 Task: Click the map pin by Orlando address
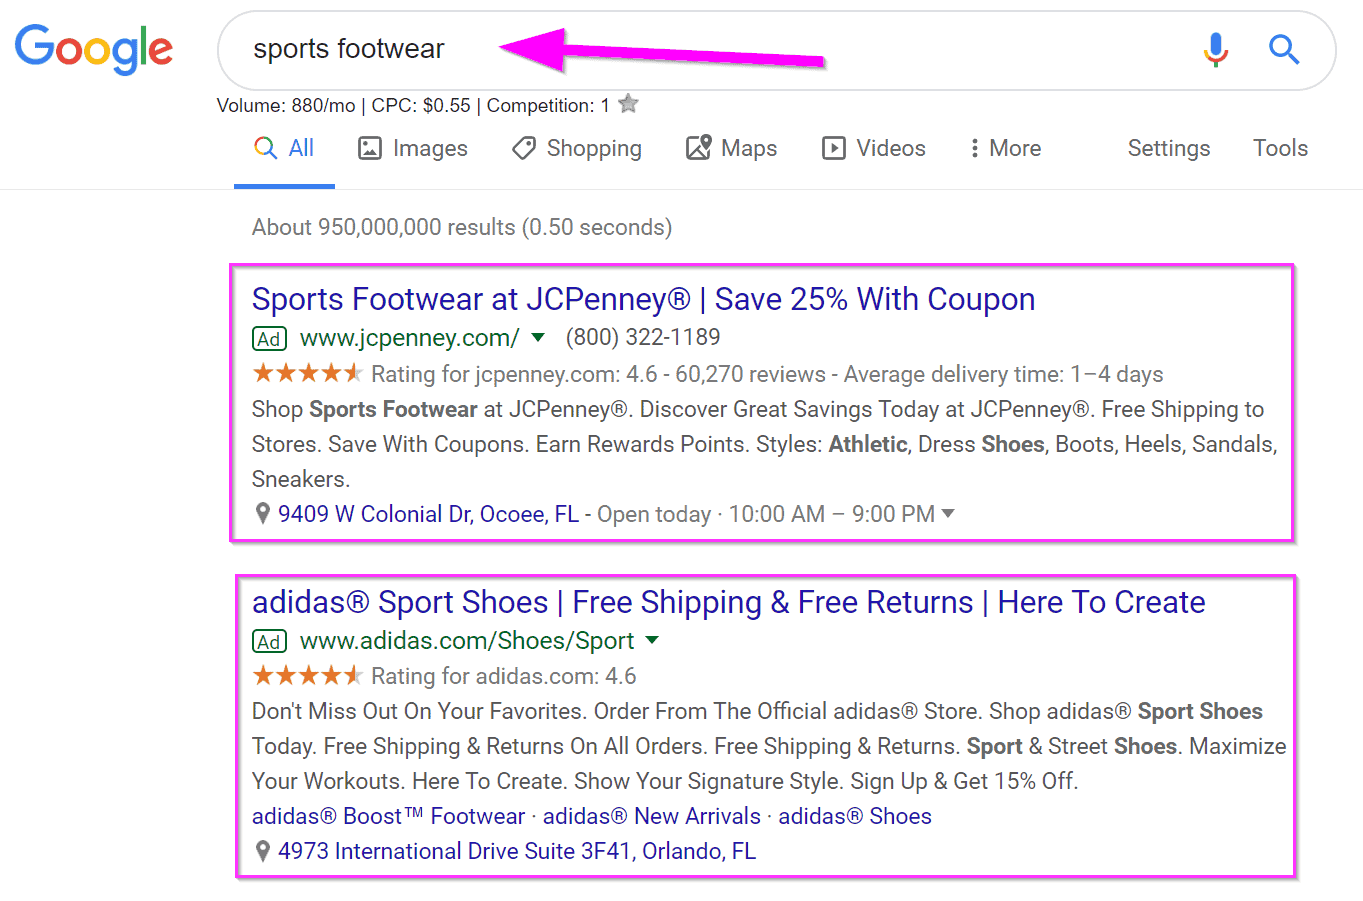click(263, 851)
